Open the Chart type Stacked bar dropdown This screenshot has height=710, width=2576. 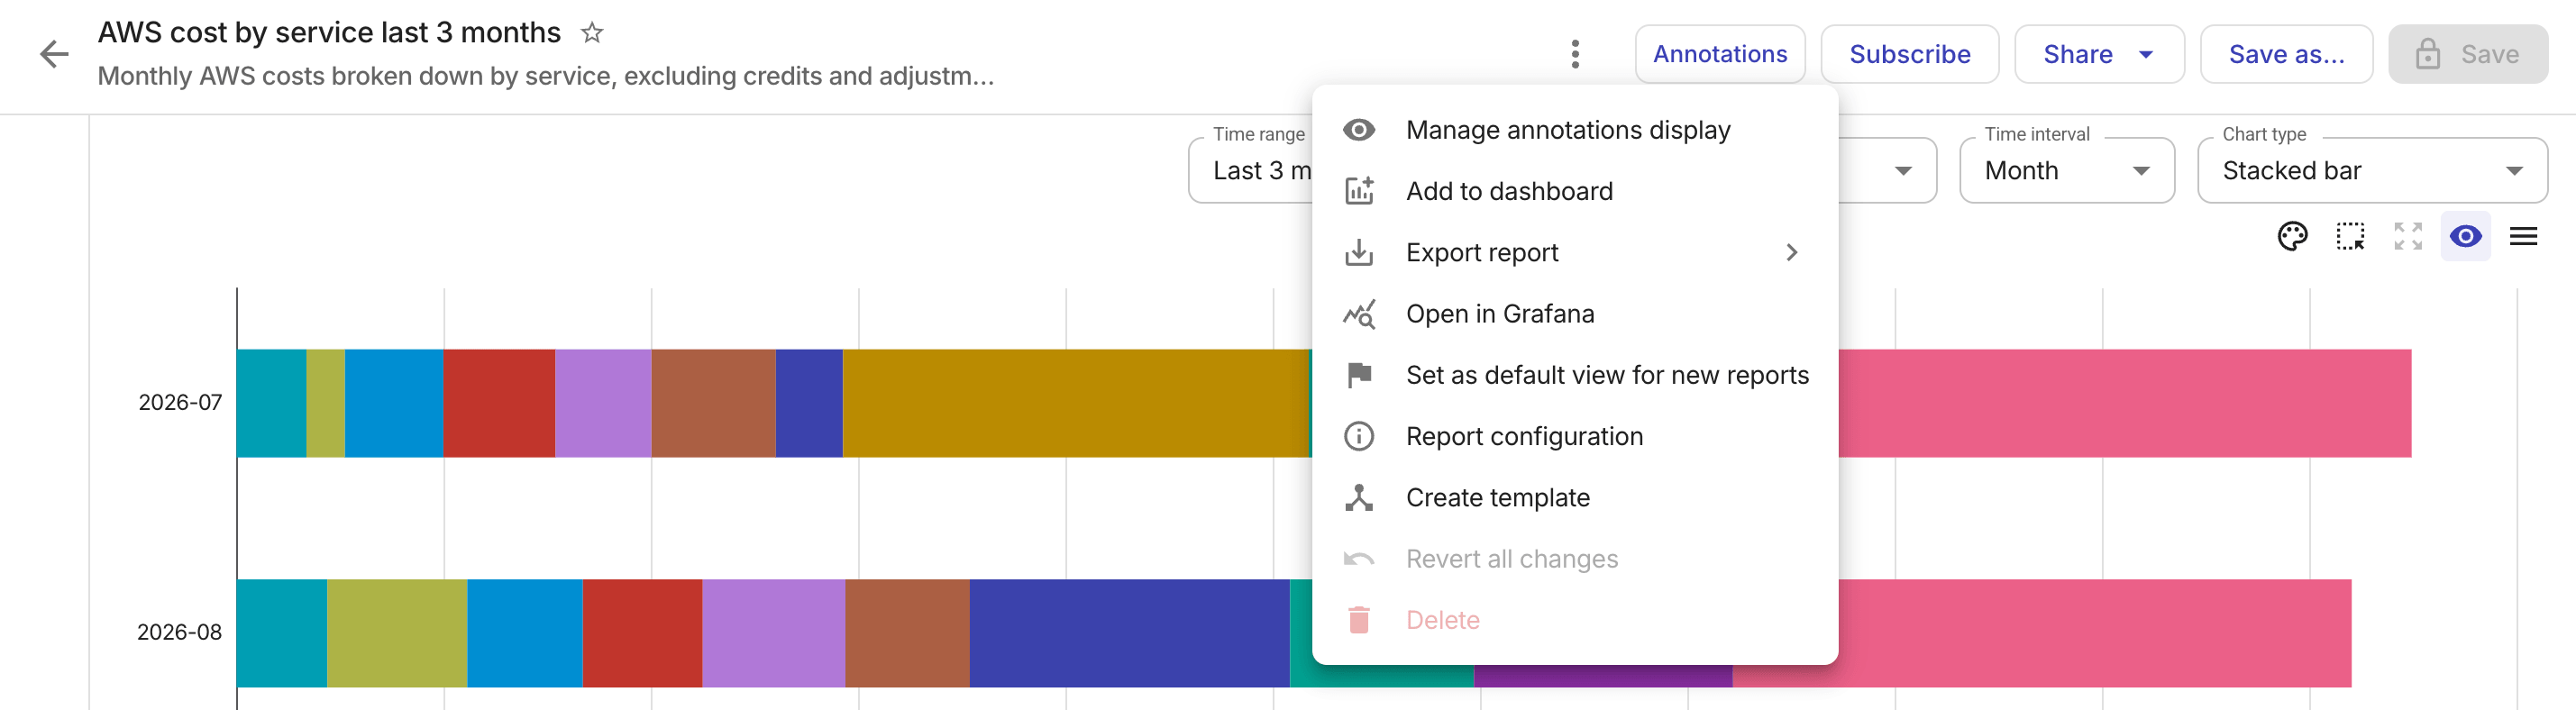click(2372, 171)
